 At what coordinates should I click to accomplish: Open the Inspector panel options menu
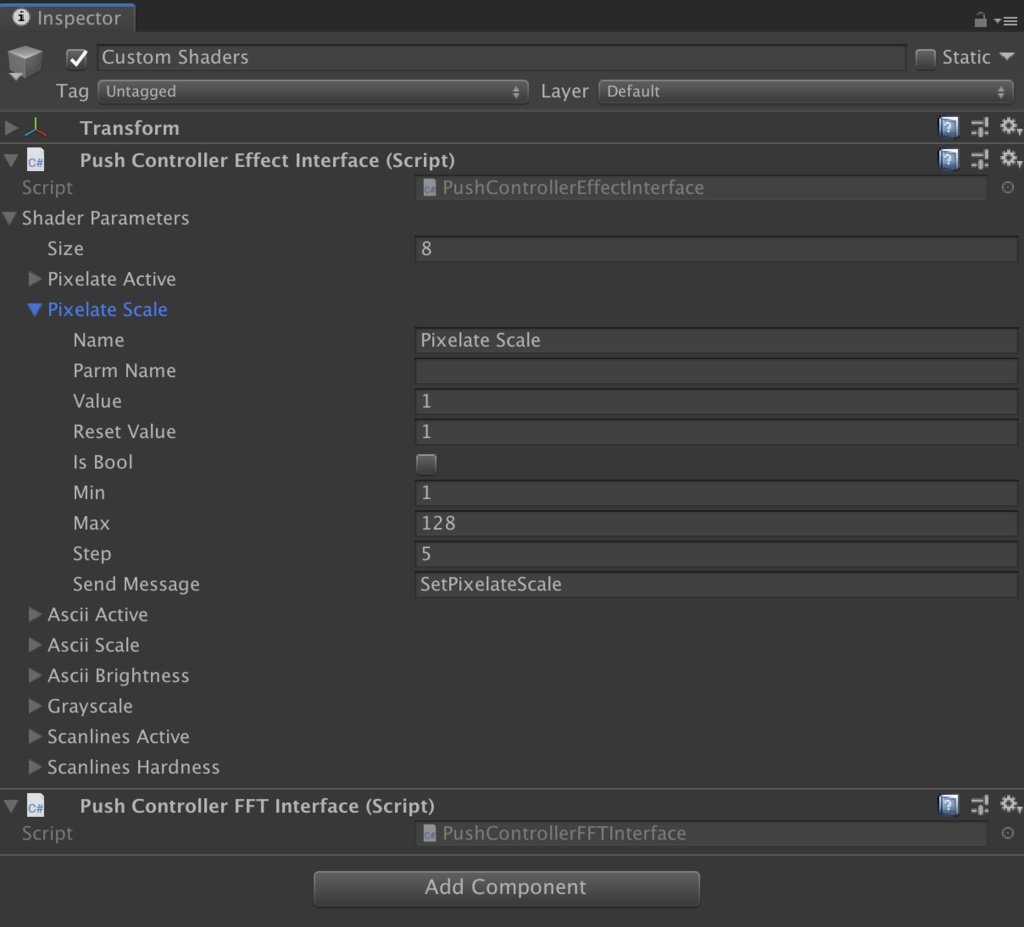coord(1010,18)
